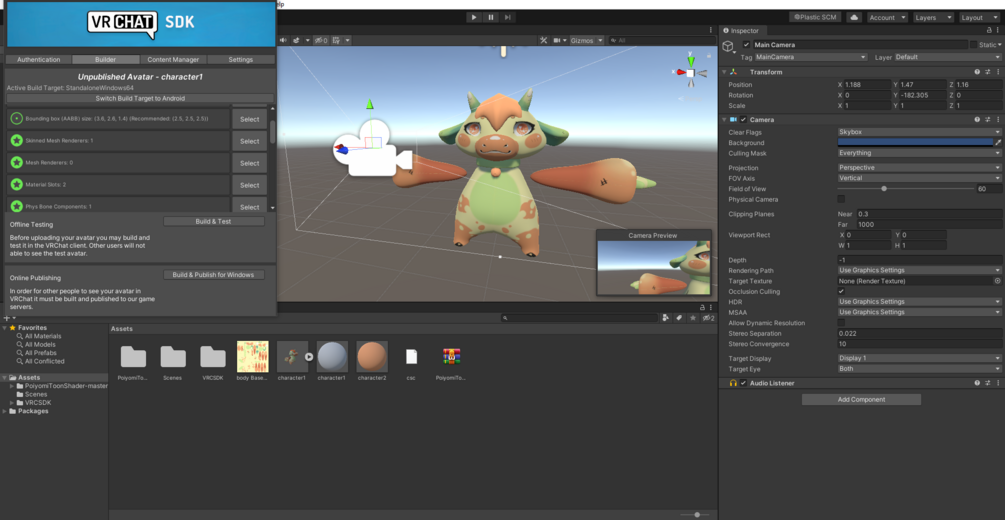Image resolution: width=1005 pixels, height=520 pixels.
Task: Open the Layers dropdown
Action: [x=931, y=17]
